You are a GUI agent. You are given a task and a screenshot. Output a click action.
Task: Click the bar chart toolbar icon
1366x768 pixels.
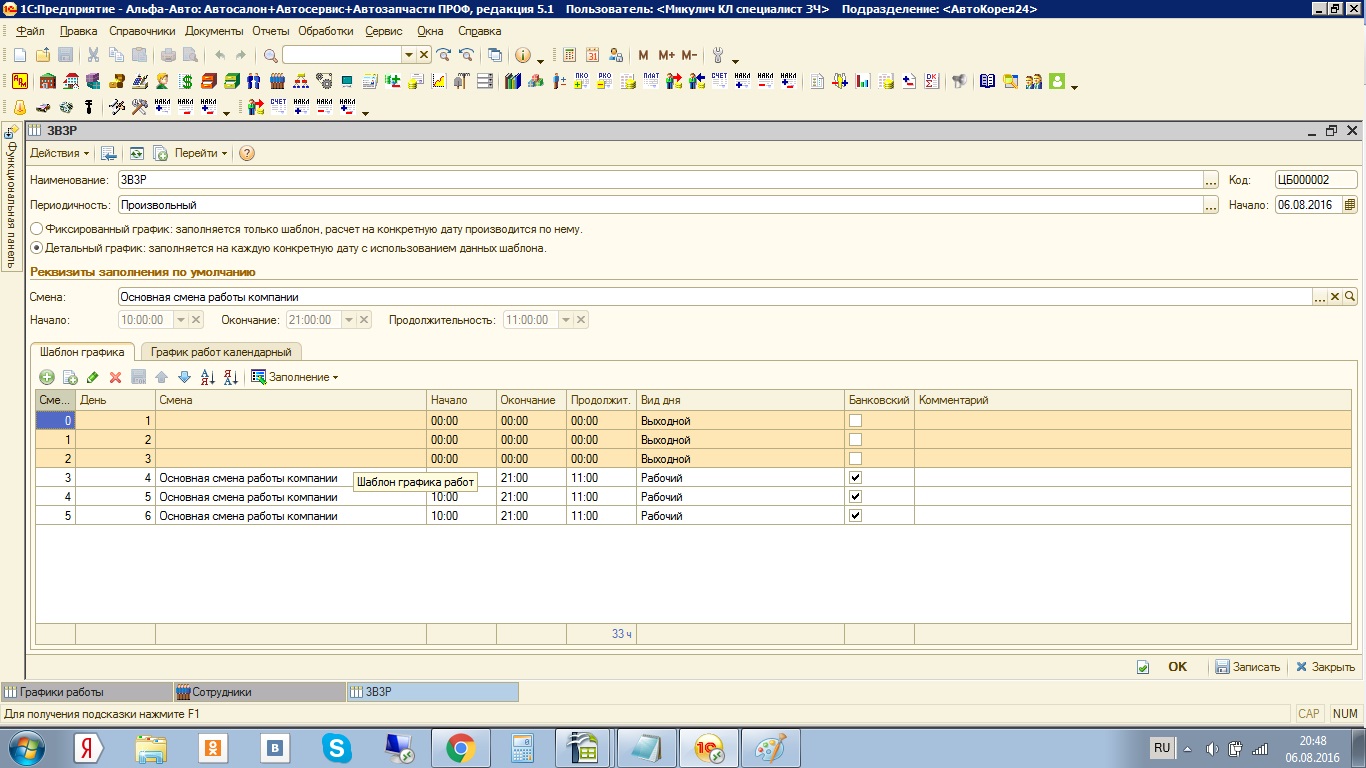tap(863, 81)
